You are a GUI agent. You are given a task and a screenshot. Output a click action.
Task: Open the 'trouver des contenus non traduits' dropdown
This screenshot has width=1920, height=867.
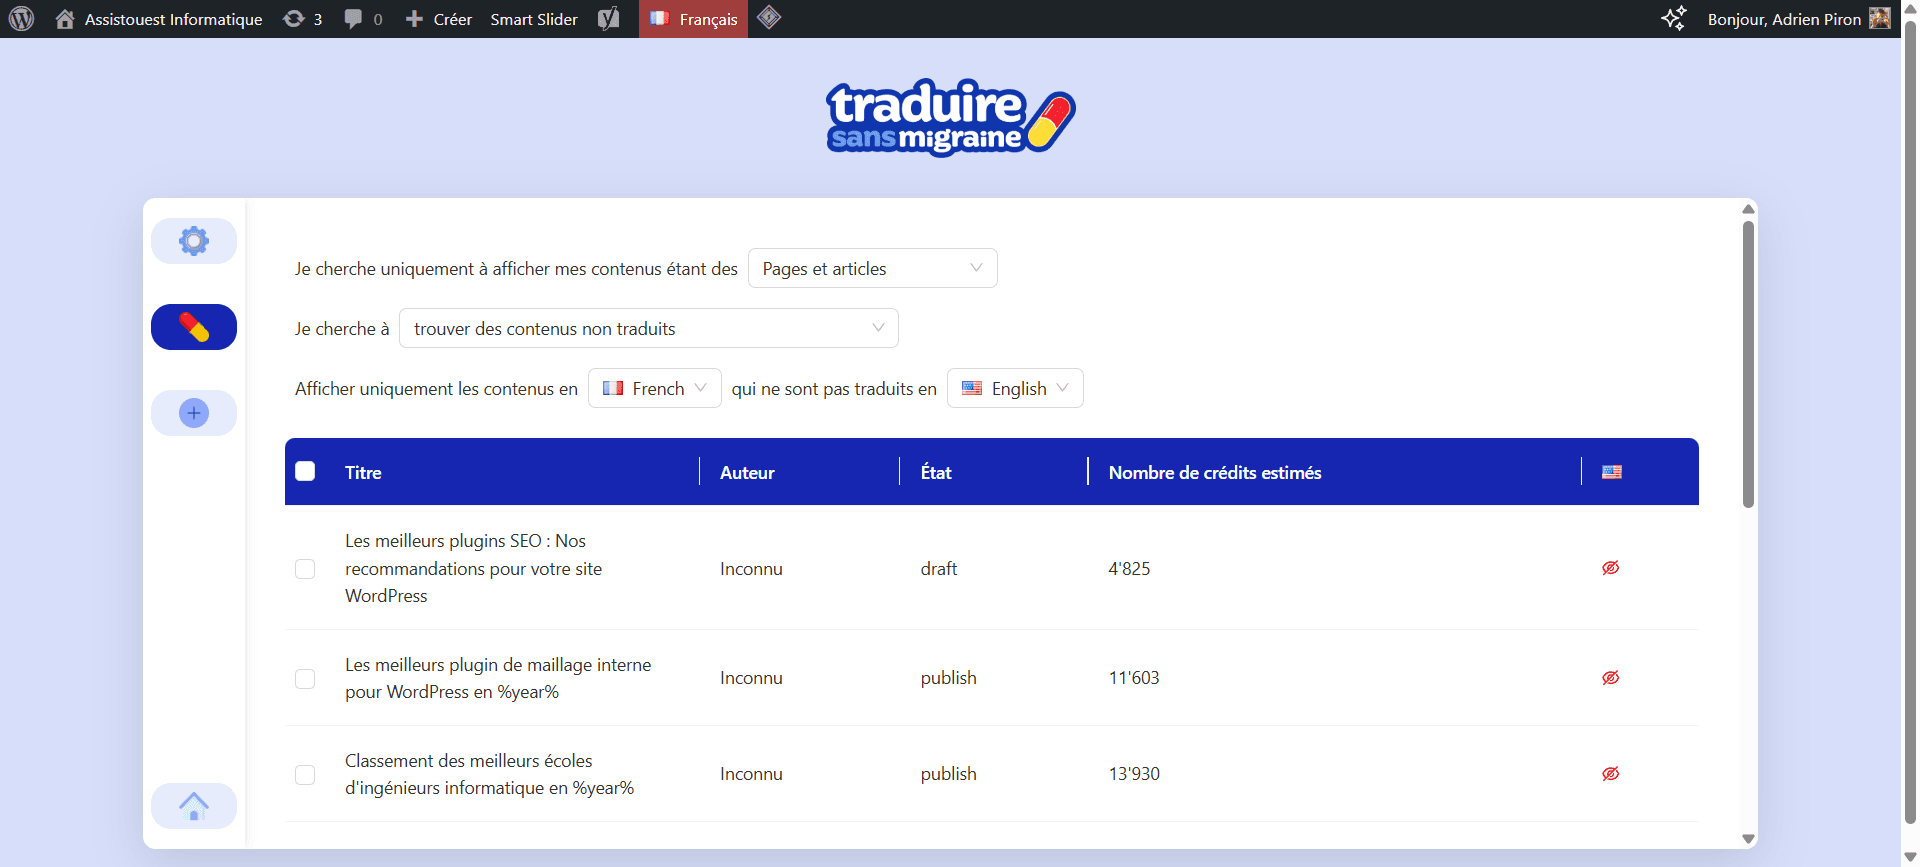click(648, 328)
